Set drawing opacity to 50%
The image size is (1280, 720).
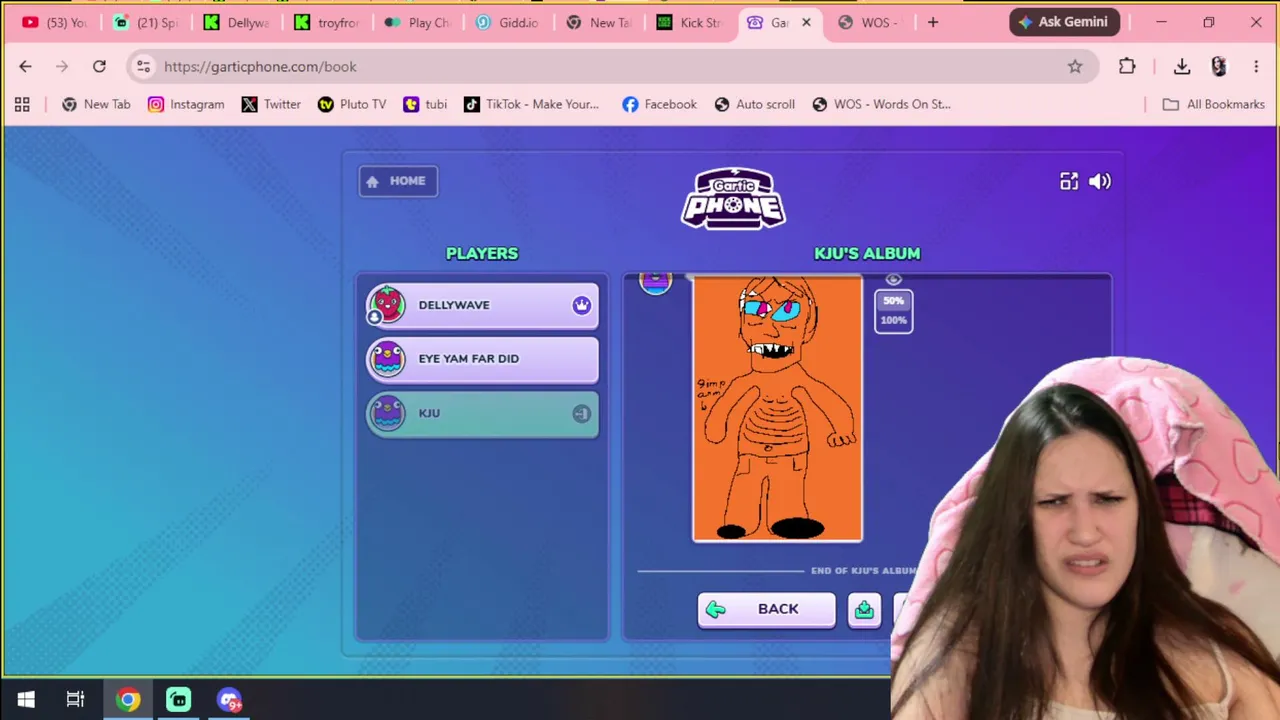[893, 300]
